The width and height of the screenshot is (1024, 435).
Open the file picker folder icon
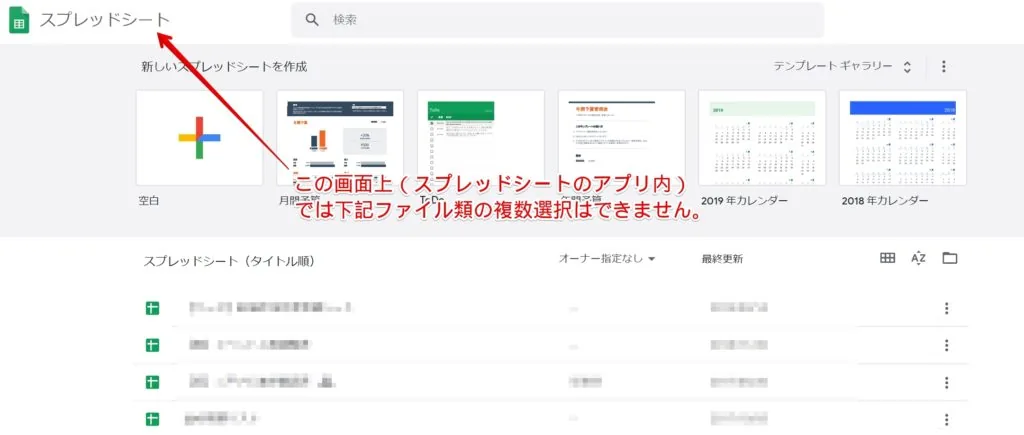(x=950, y=258)
